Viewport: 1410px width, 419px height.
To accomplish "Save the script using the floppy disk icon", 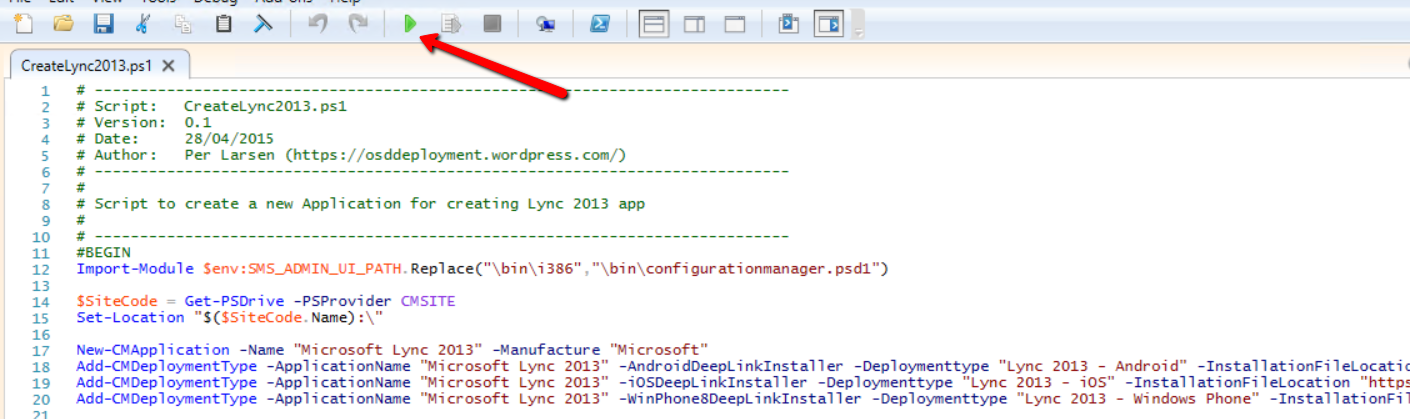I will pos(103,24).
